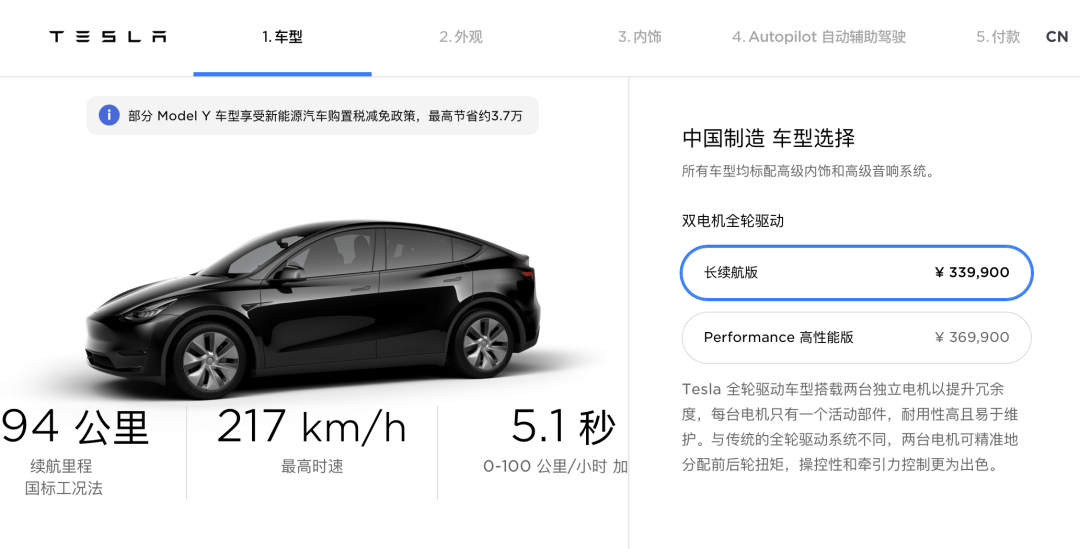The width and height of the screenshot is (1080, 549).
Task: Select the 长续航版 option
Action: (x=857, y=273)
